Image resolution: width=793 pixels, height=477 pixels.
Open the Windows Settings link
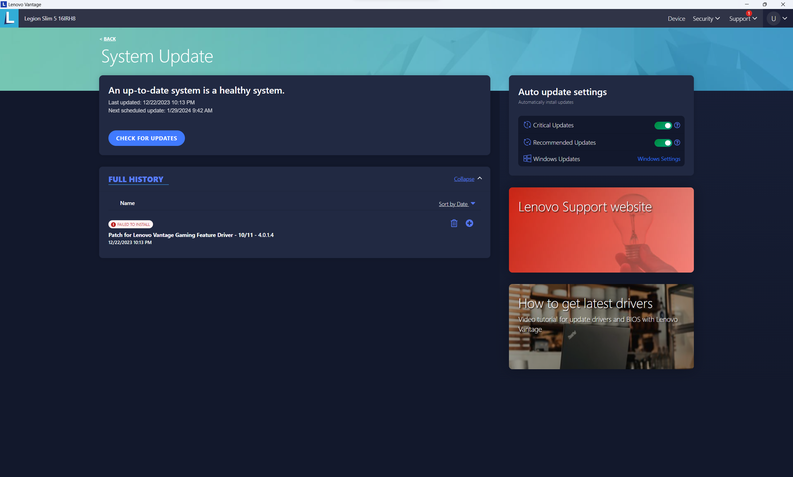[658, 159]
